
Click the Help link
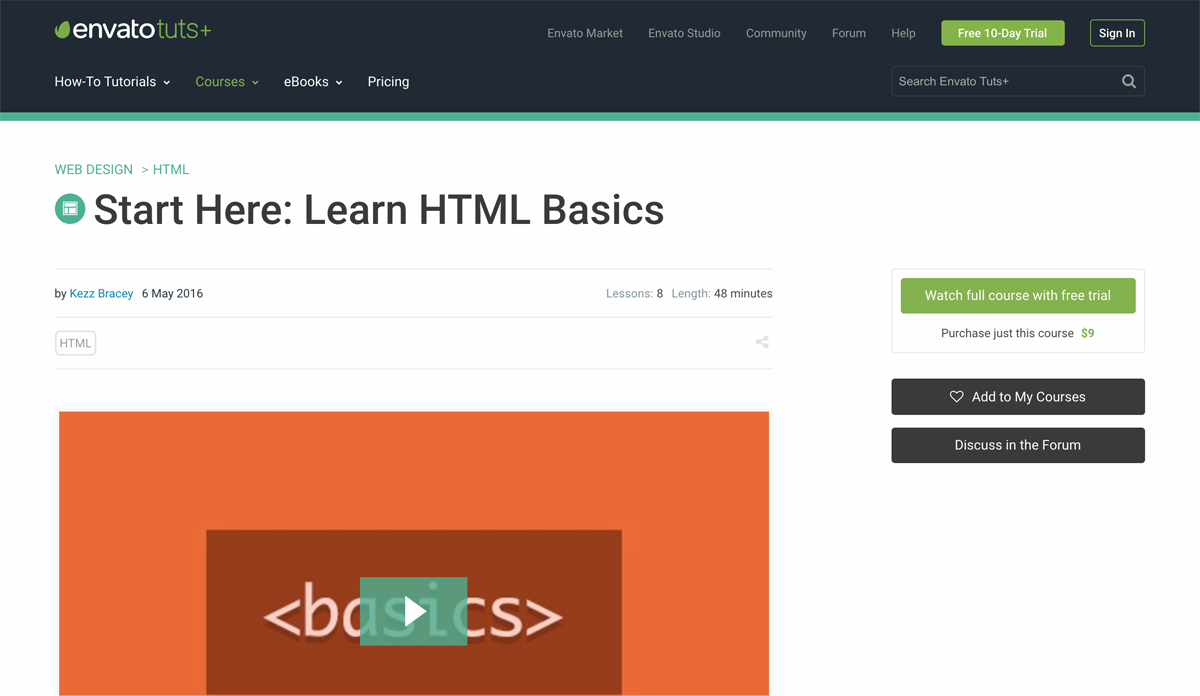pos(903,33)
